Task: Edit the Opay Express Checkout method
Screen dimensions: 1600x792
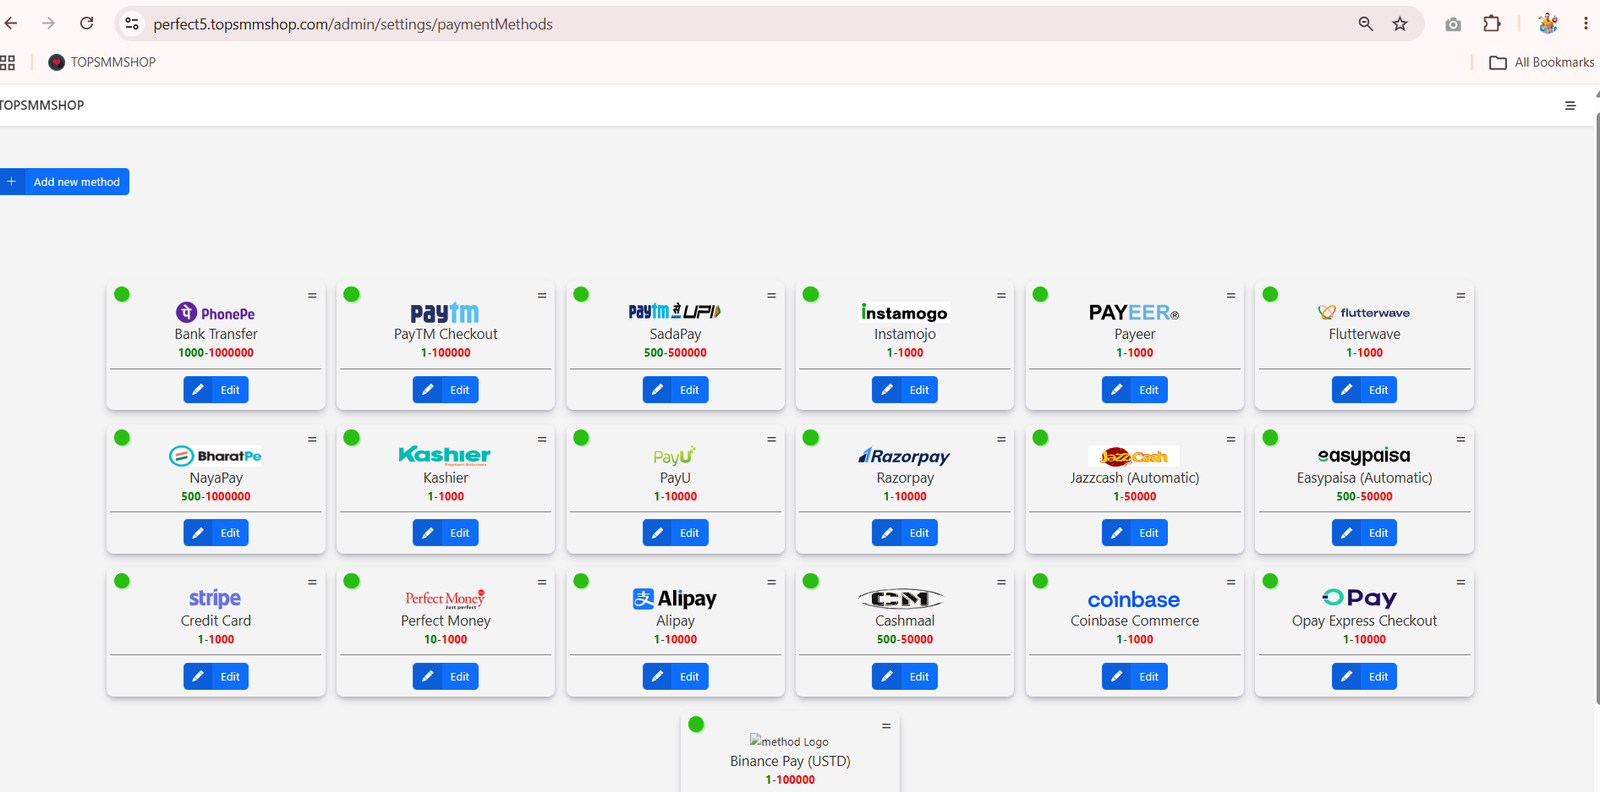Action: (x=1364, y=677)
